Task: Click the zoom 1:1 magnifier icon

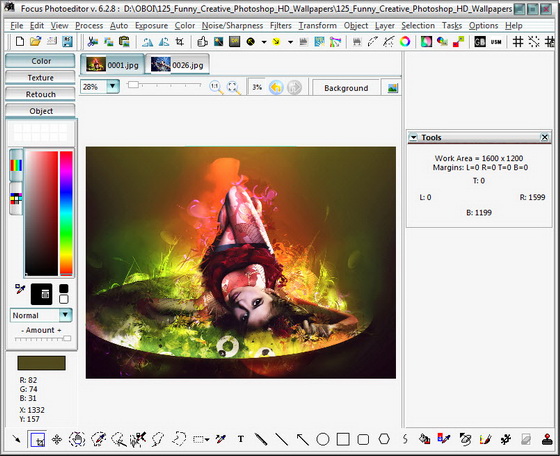Action: (215, 87)
